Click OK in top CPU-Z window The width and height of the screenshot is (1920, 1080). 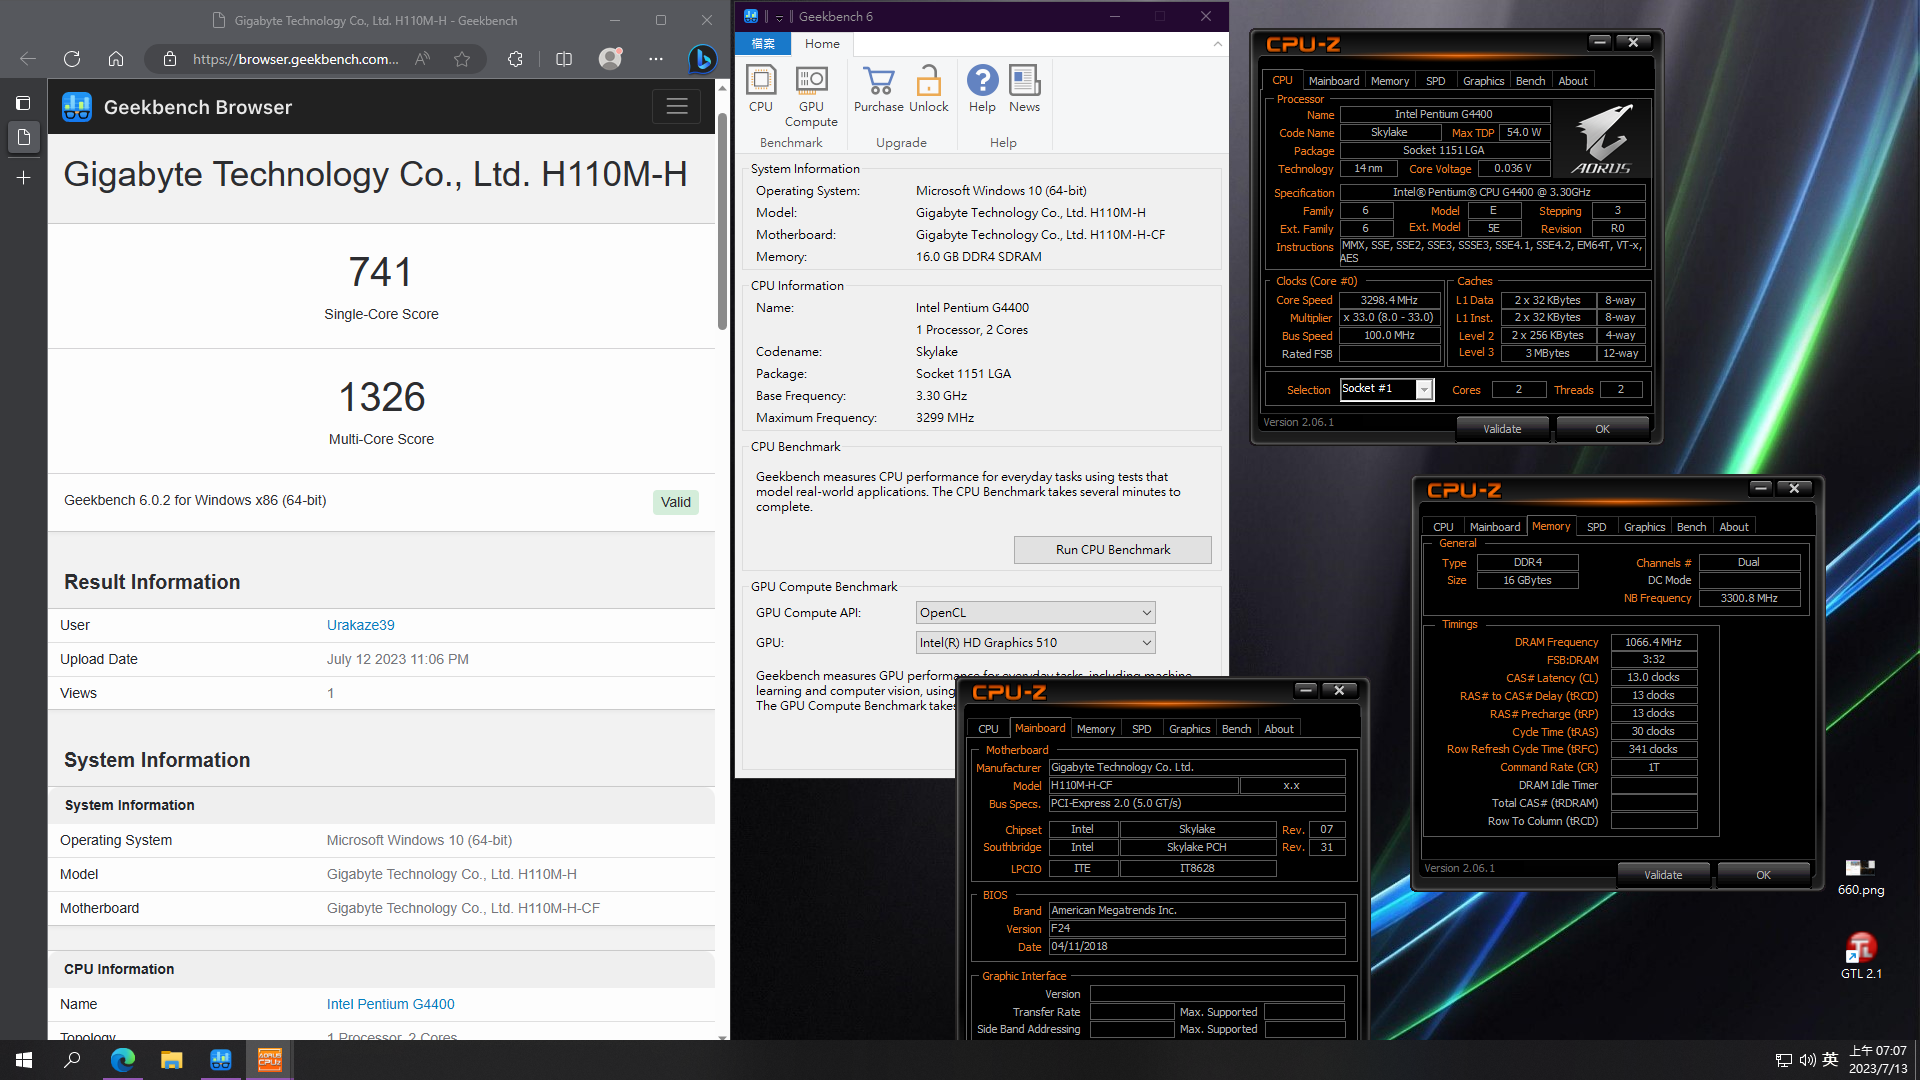[1602, 429]
